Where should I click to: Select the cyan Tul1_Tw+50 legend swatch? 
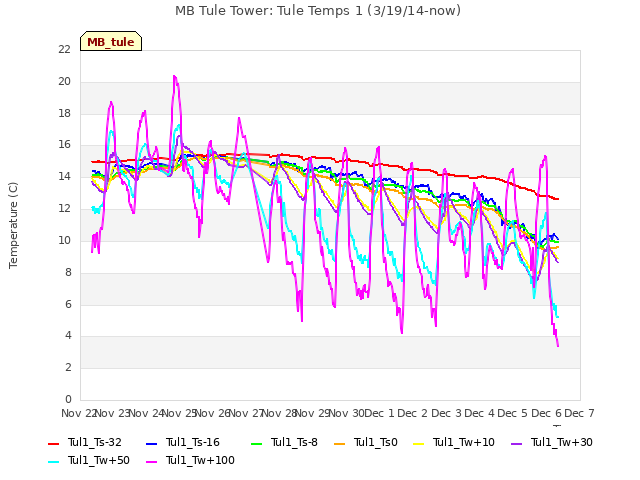click(x=53, y=462)
